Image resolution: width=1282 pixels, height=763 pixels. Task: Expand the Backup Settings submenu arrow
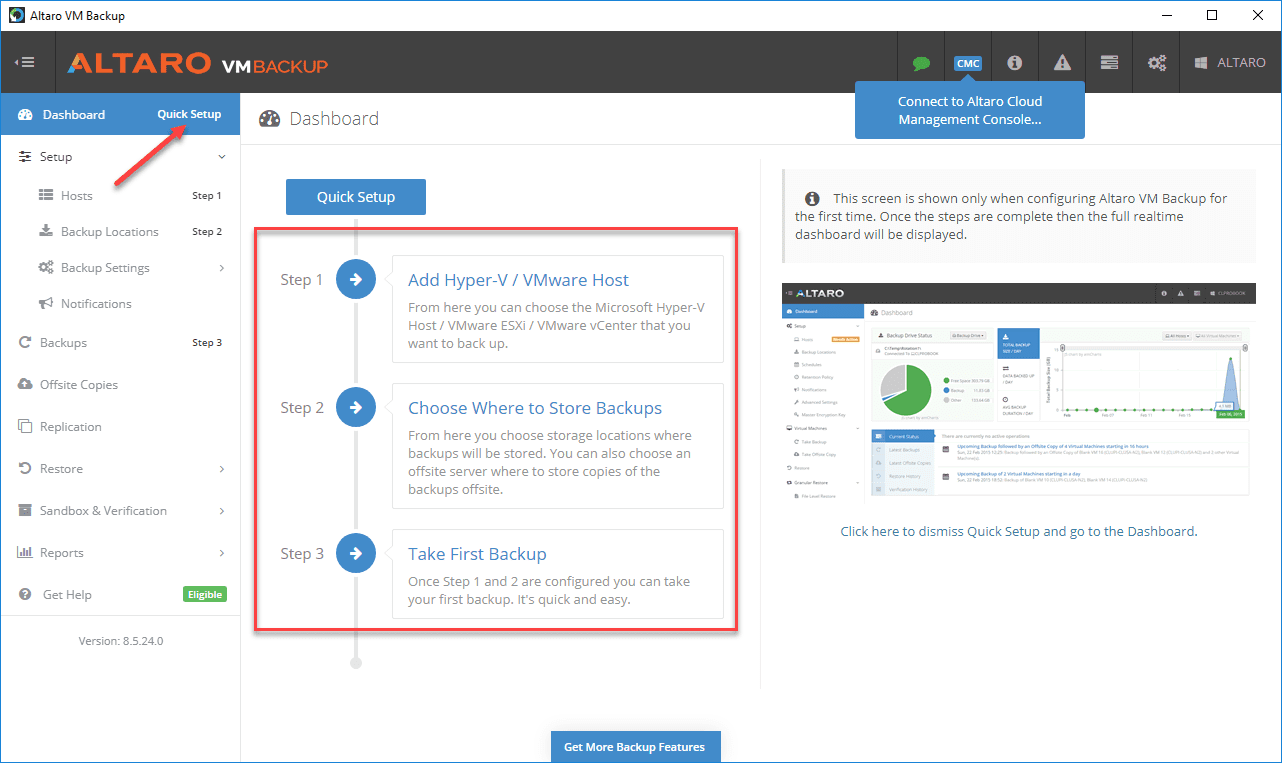pyautogui.click(x=222, y=268)
